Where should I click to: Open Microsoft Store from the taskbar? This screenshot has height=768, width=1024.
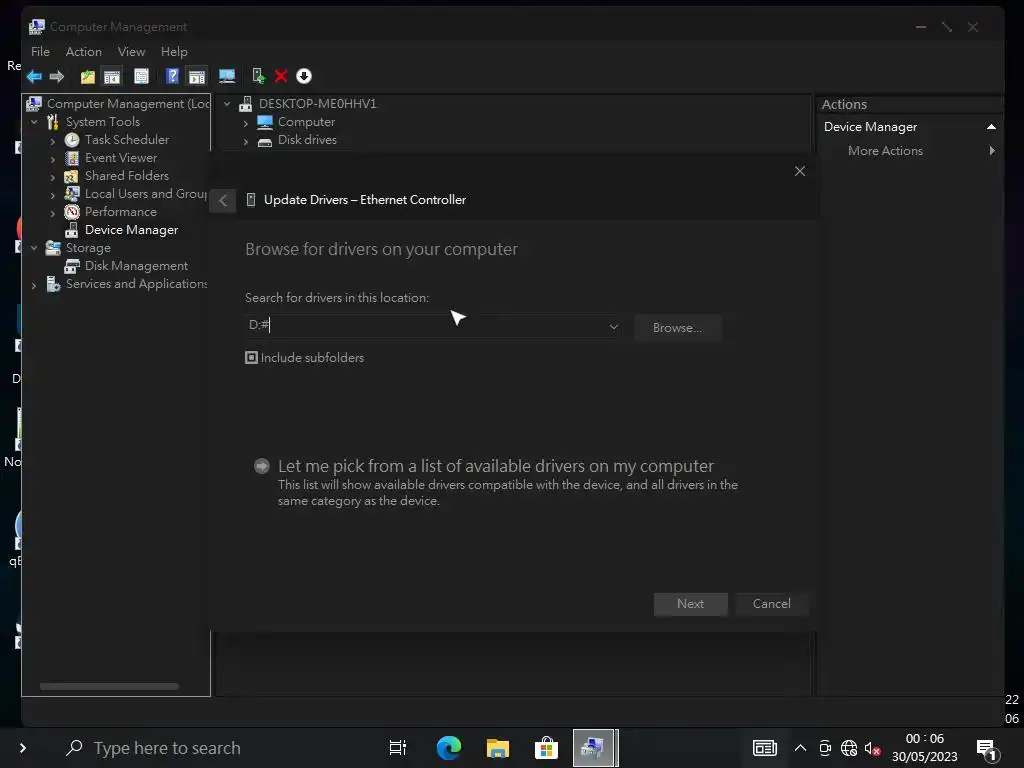tap(546, 748)
